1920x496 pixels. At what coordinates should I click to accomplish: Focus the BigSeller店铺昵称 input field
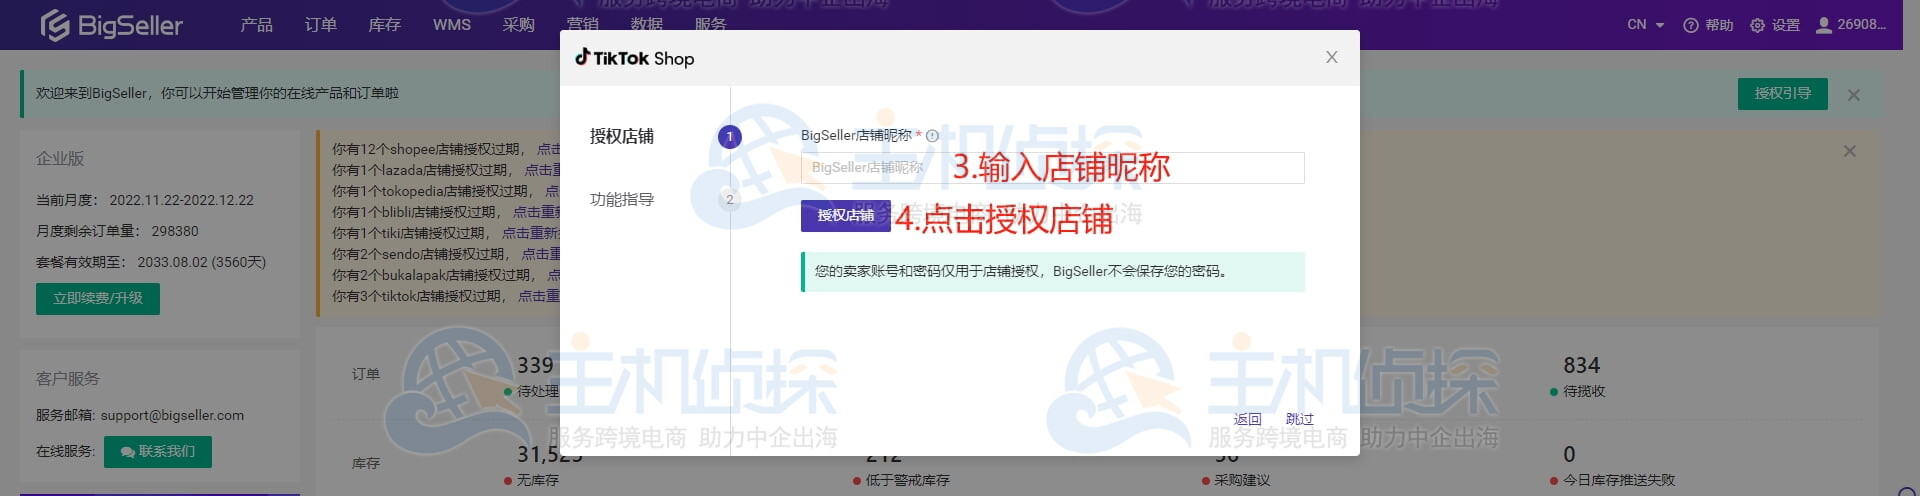point(1053,168)
